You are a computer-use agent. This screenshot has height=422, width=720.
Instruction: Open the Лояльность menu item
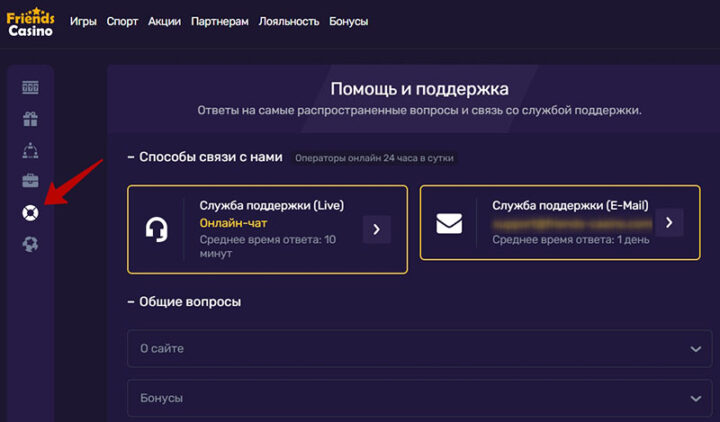tap(288, 22)
